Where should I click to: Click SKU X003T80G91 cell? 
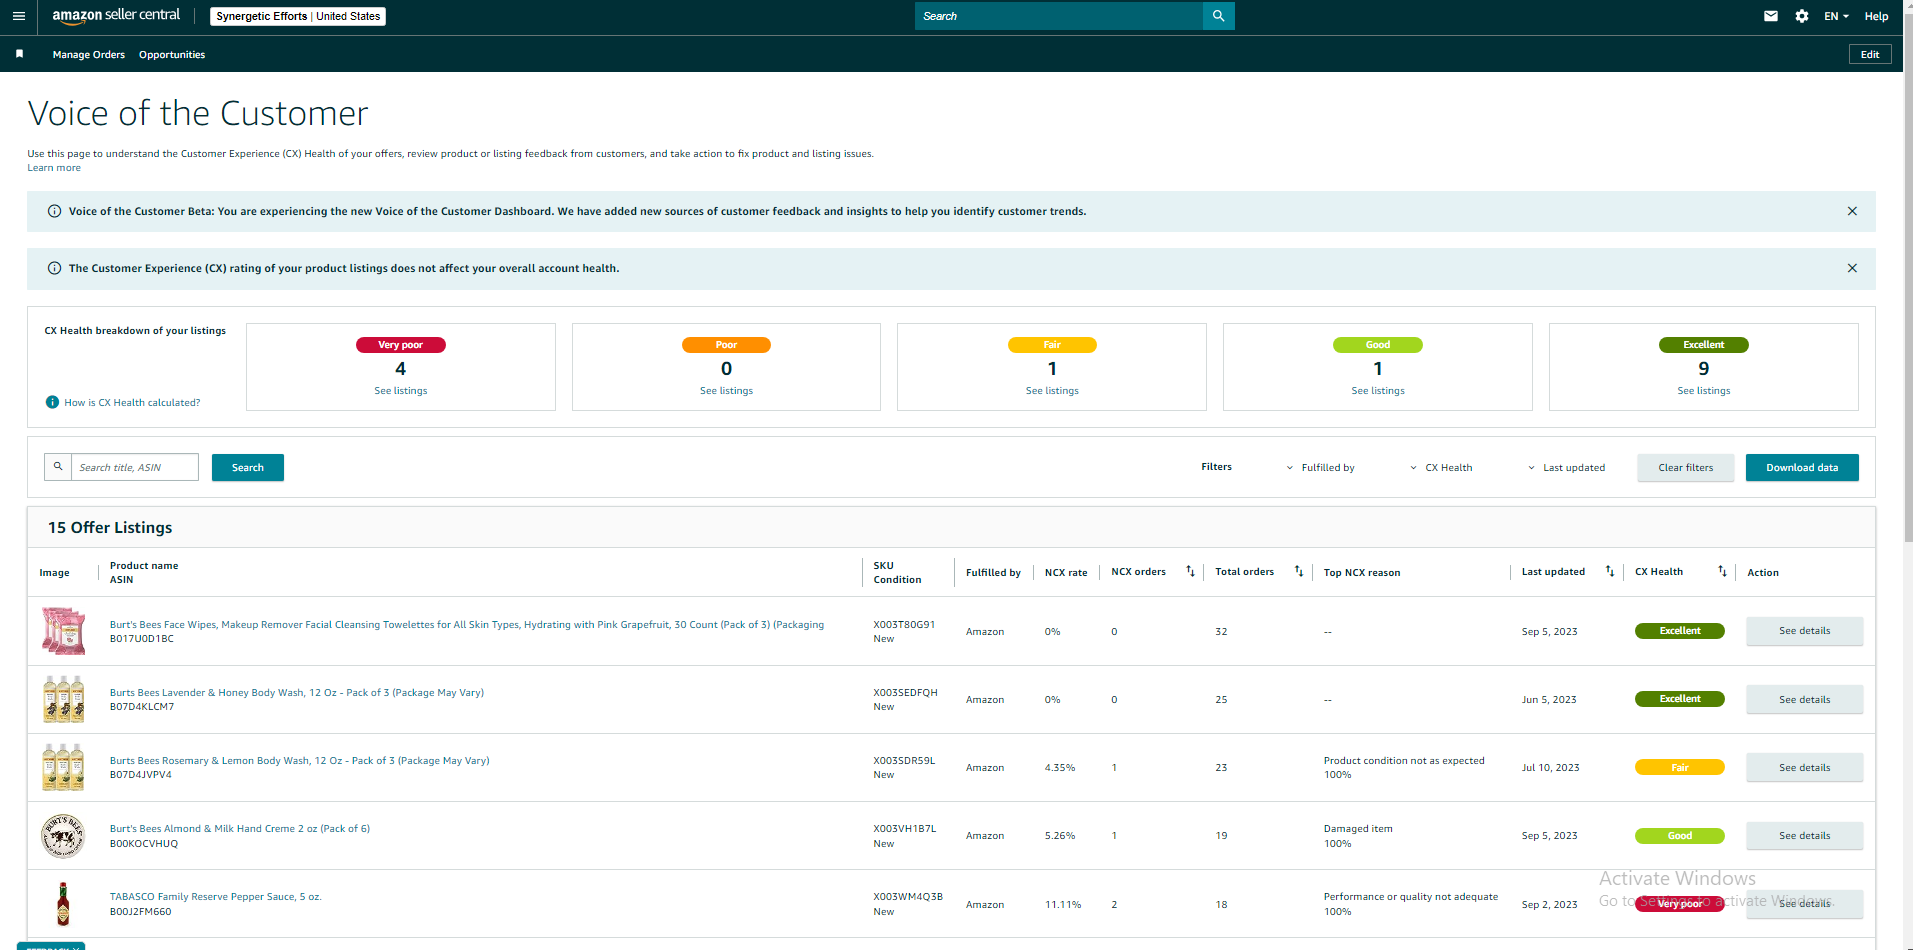(x=904, y=624)
